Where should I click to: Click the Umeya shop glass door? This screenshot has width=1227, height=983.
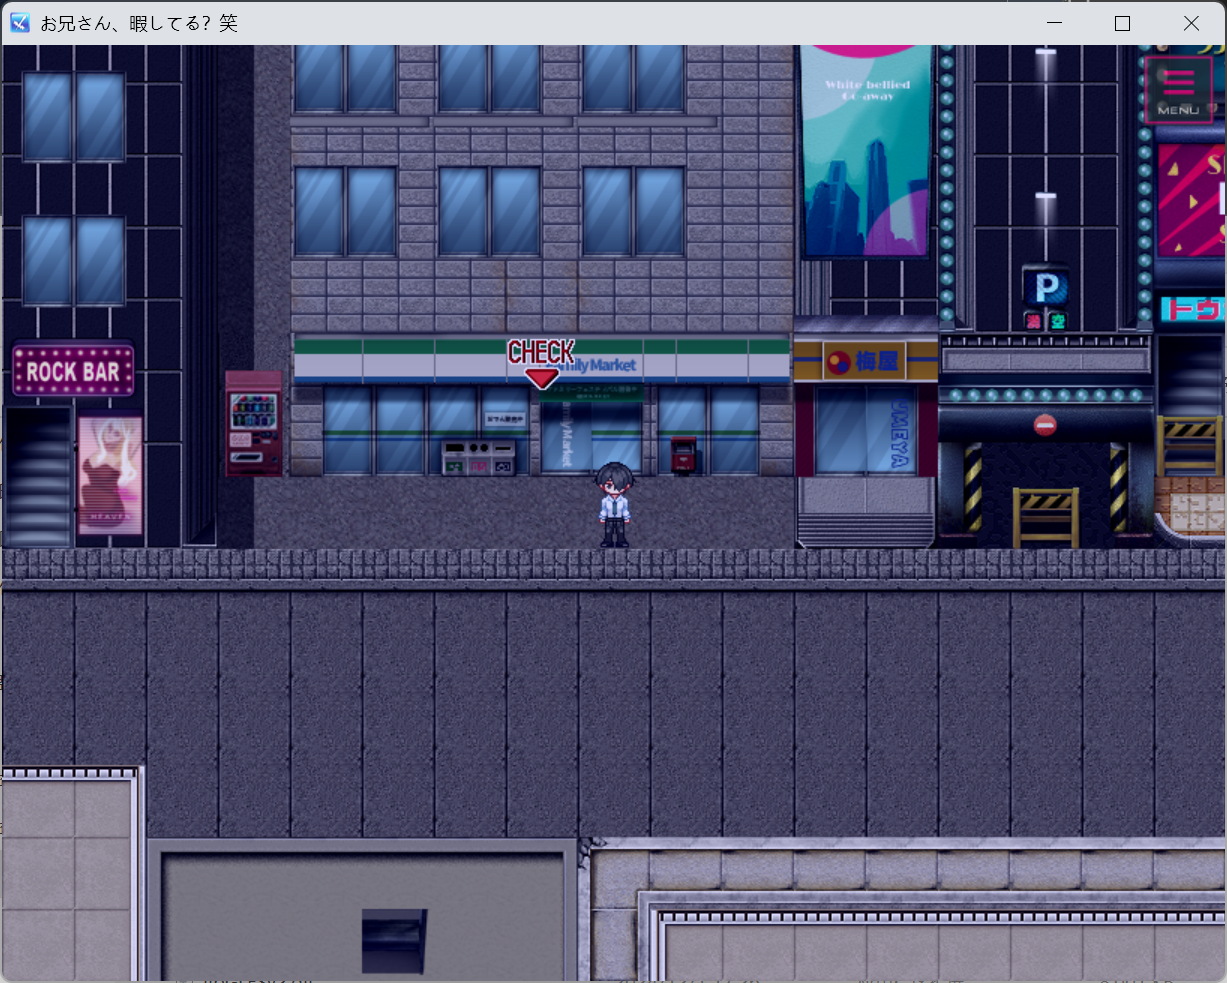tap(865, 430)
